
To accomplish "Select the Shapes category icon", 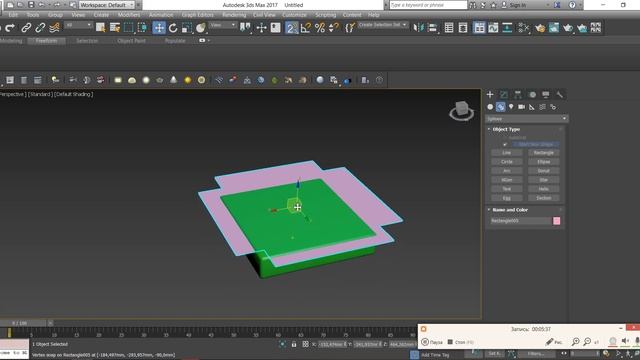I will [500, 107].
